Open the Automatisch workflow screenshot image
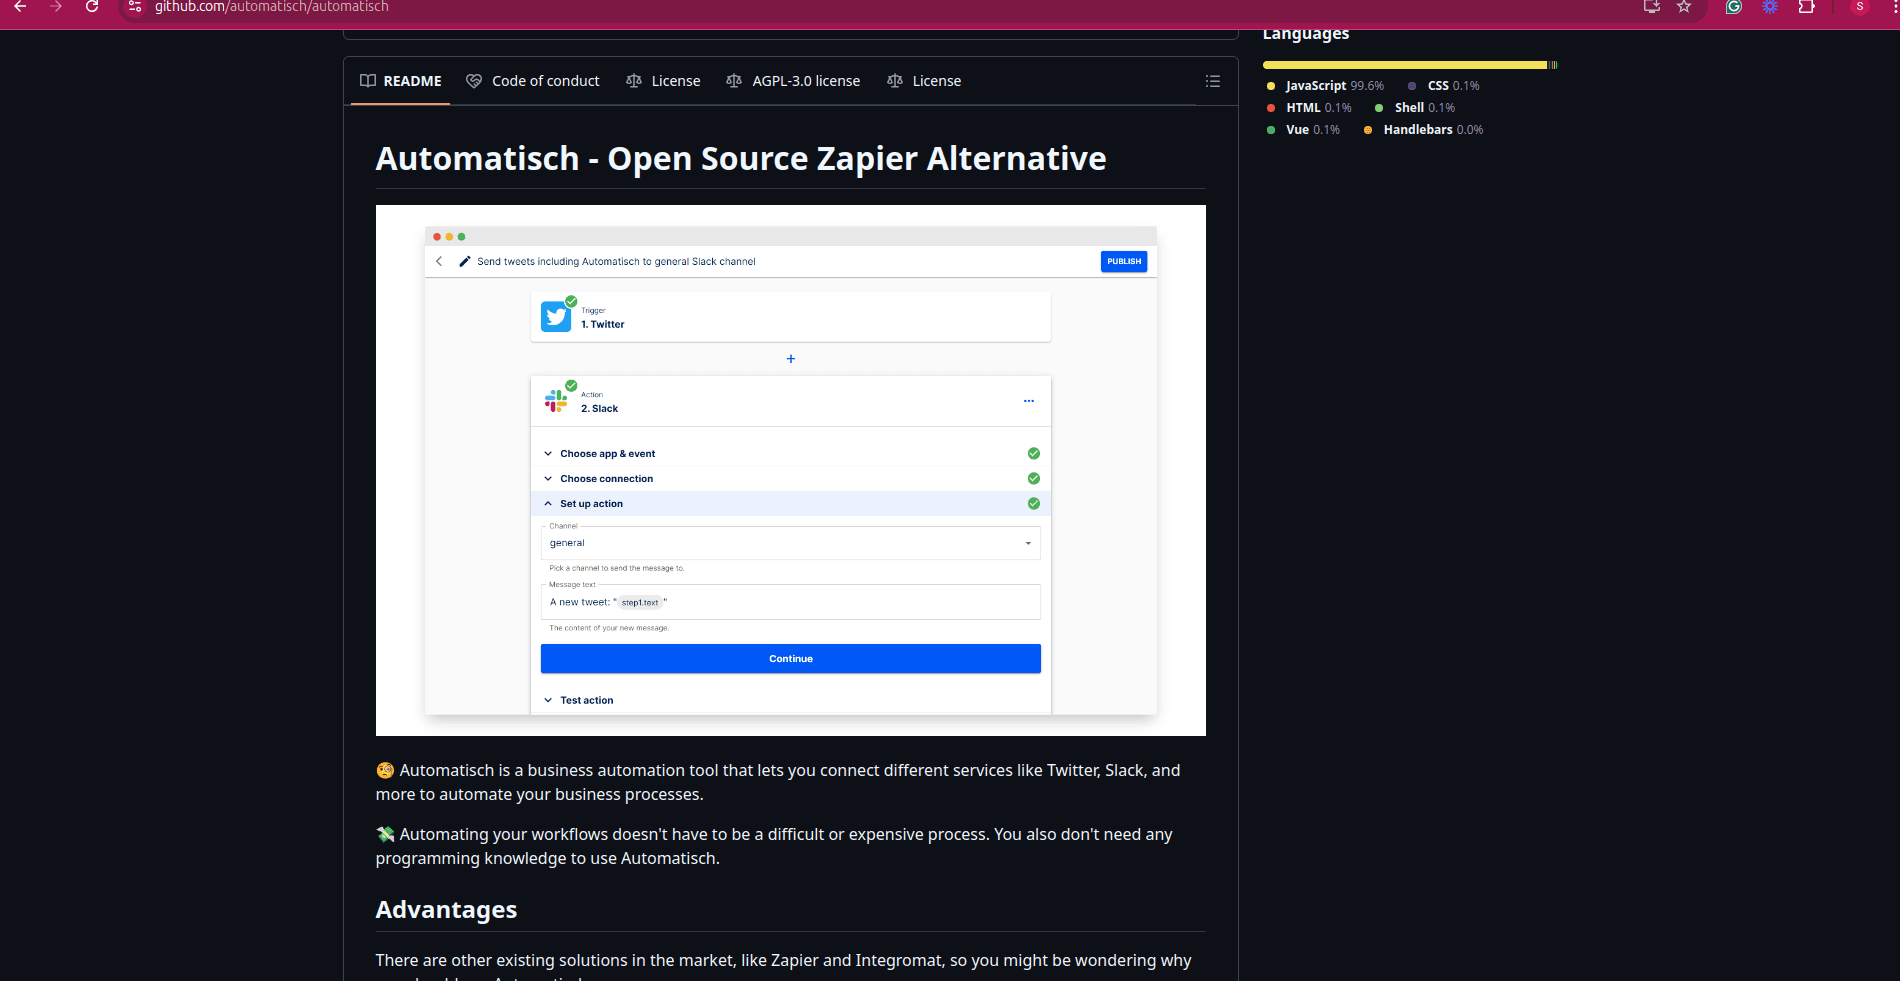 coord(790,470)
